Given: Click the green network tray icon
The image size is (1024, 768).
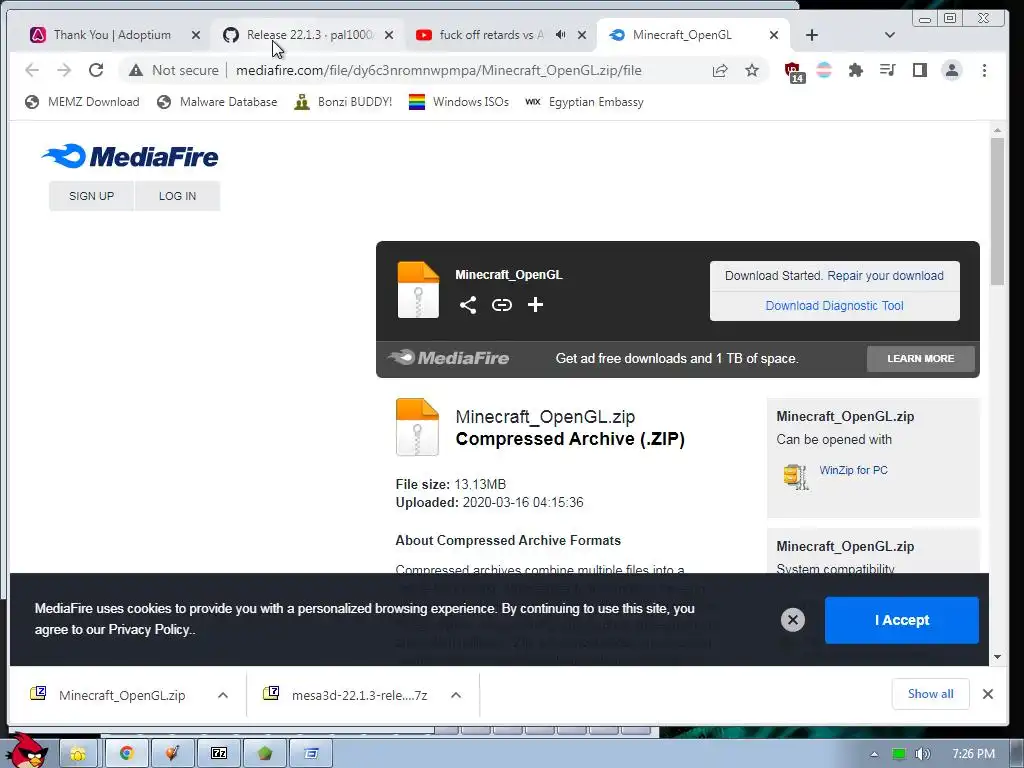Looking at the screenshot, I should pos(899,754).
